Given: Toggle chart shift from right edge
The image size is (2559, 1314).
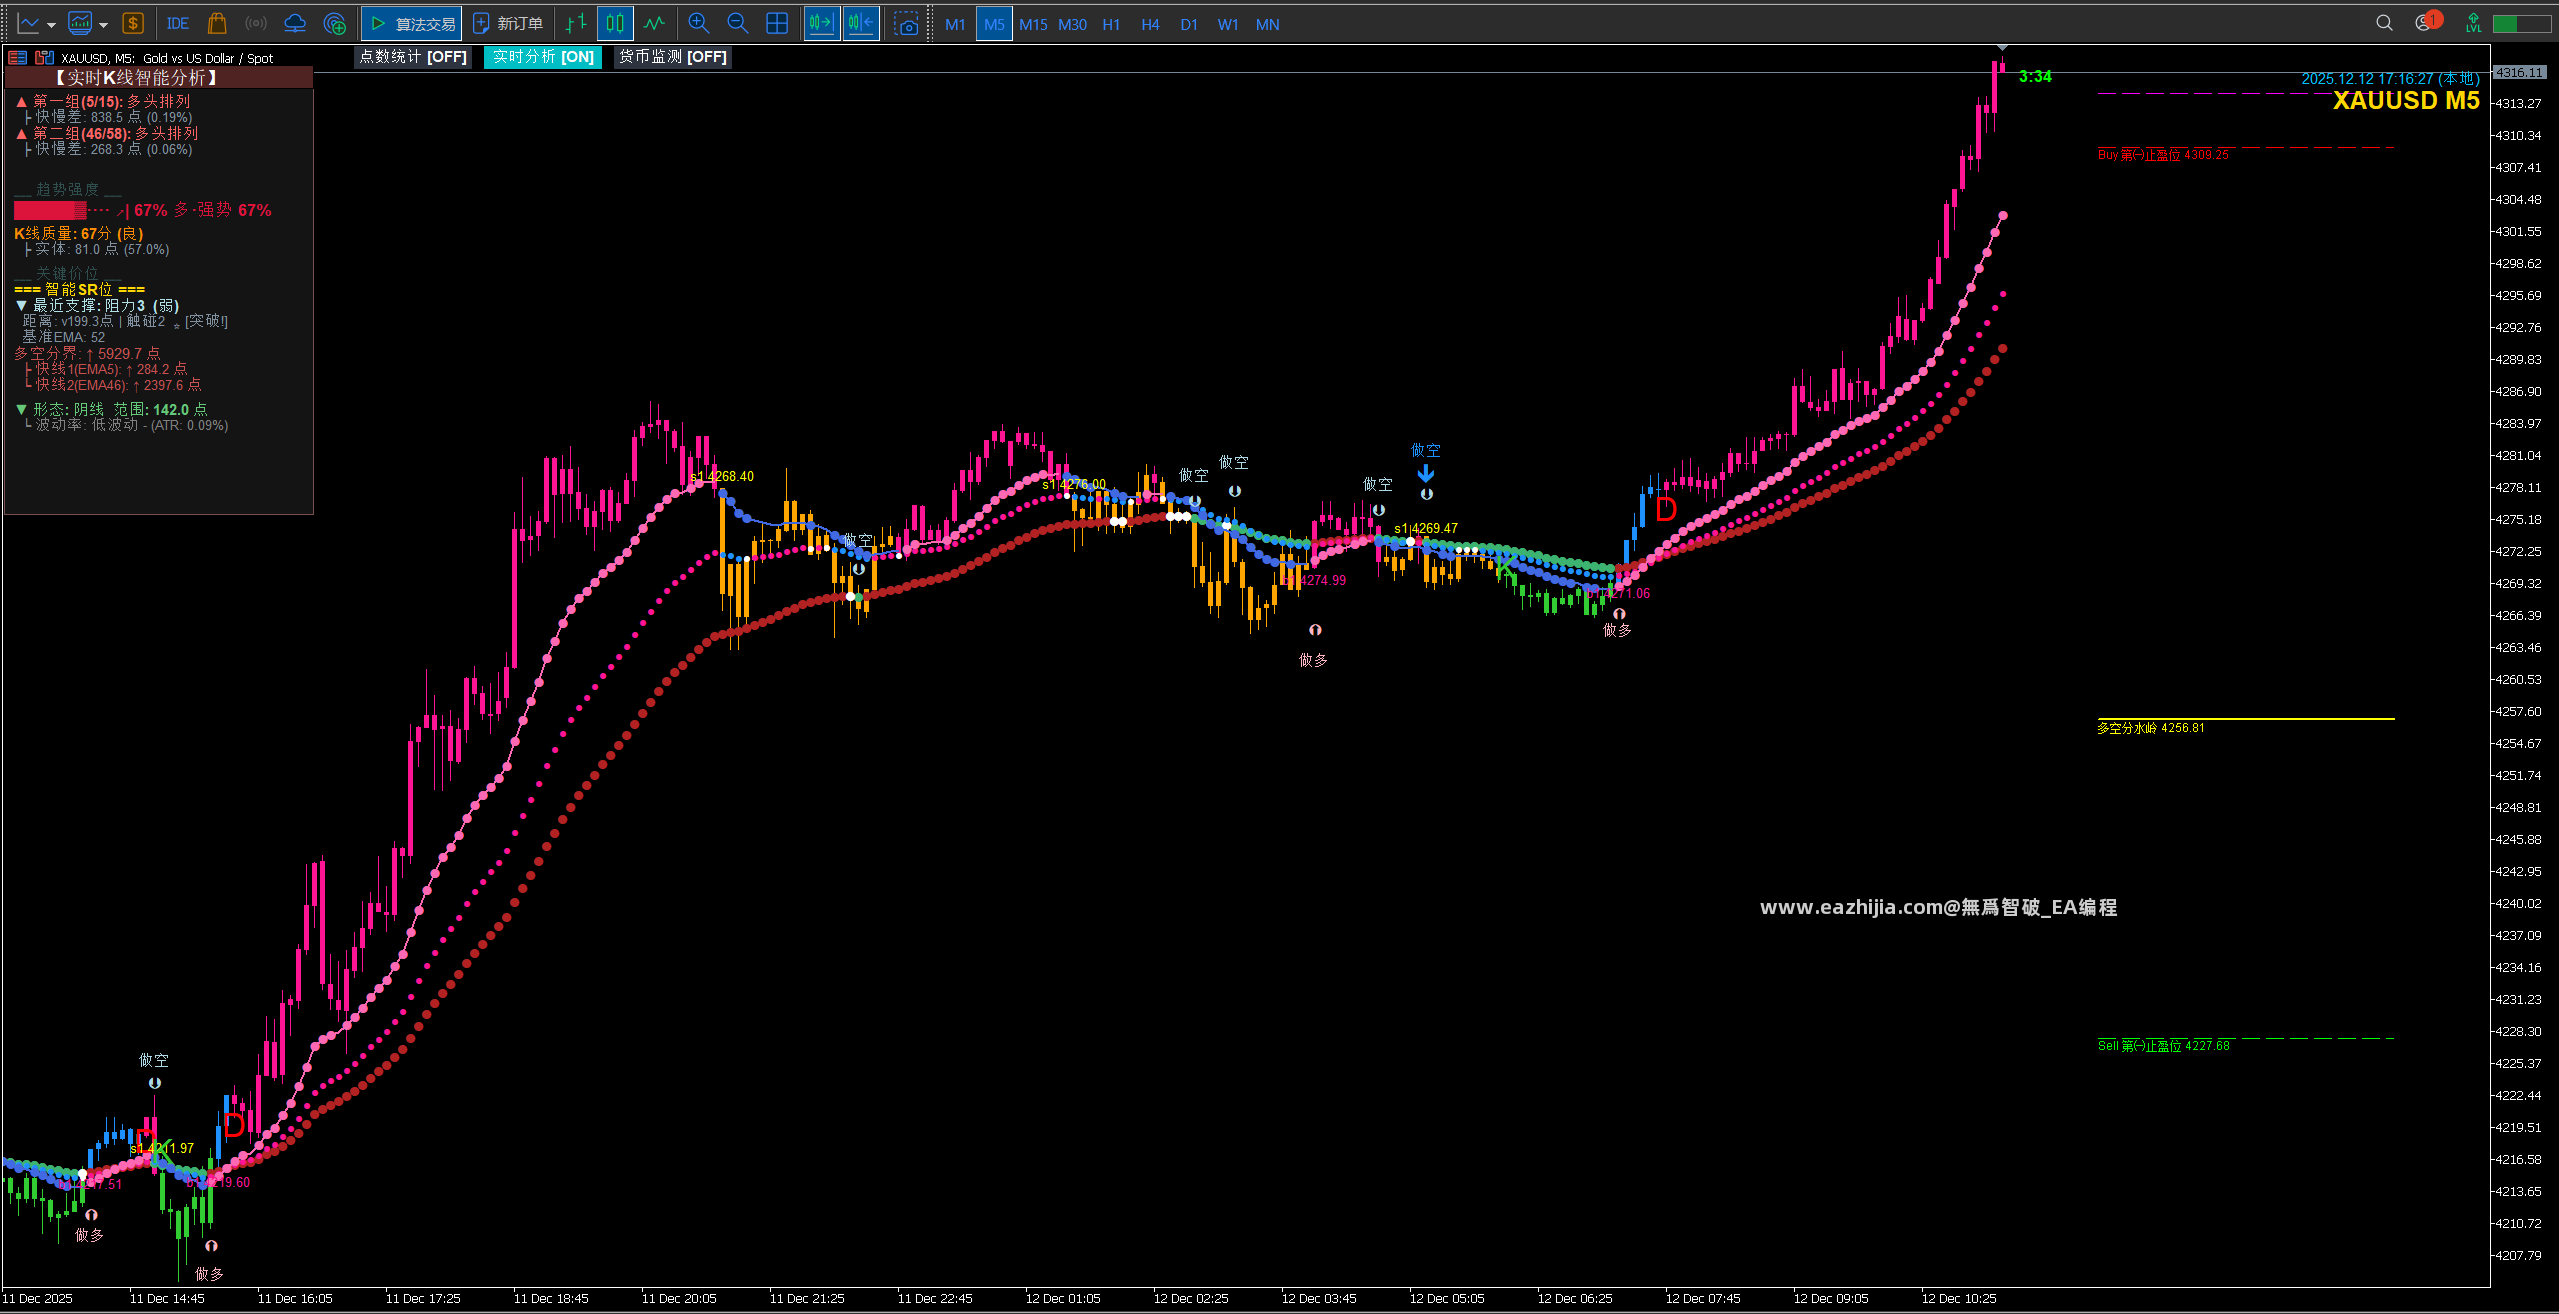Looking at the screenshot, I should (x=861, y=23).
